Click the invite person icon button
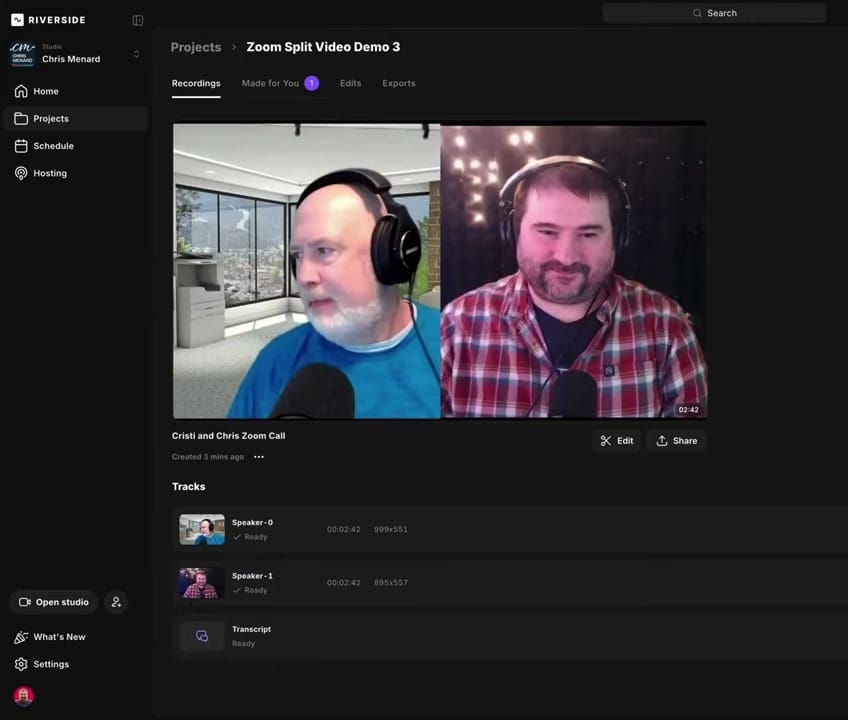Screen dimensions: 848x720 point(116,602)
